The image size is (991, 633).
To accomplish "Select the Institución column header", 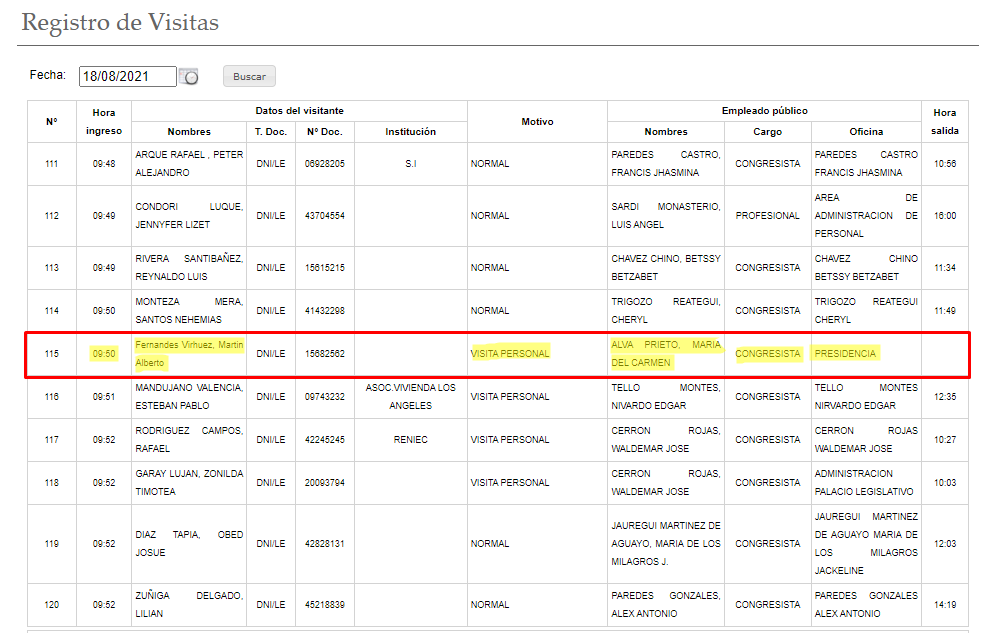I will (410, 131).
